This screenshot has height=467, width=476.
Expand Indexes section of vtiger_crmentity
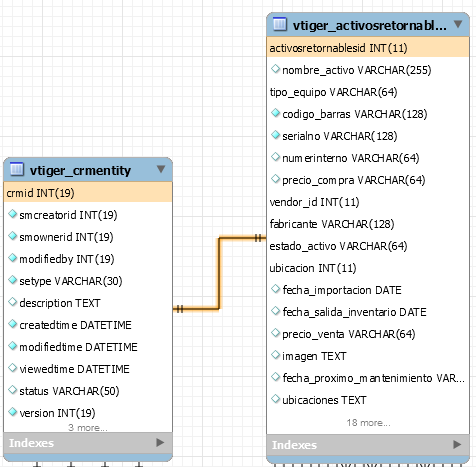(x=160, y=442)
